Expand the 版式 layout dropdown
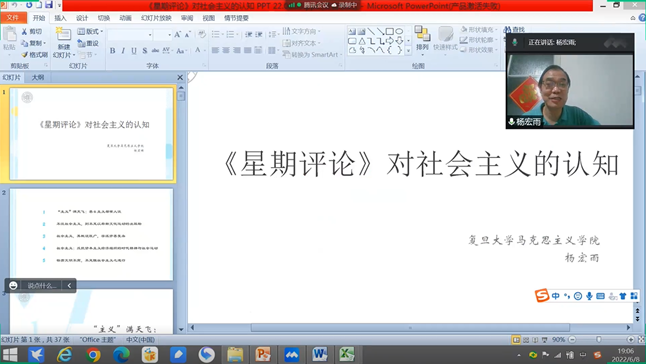Screen dimensions: 646x364 [x=90, y=31]
